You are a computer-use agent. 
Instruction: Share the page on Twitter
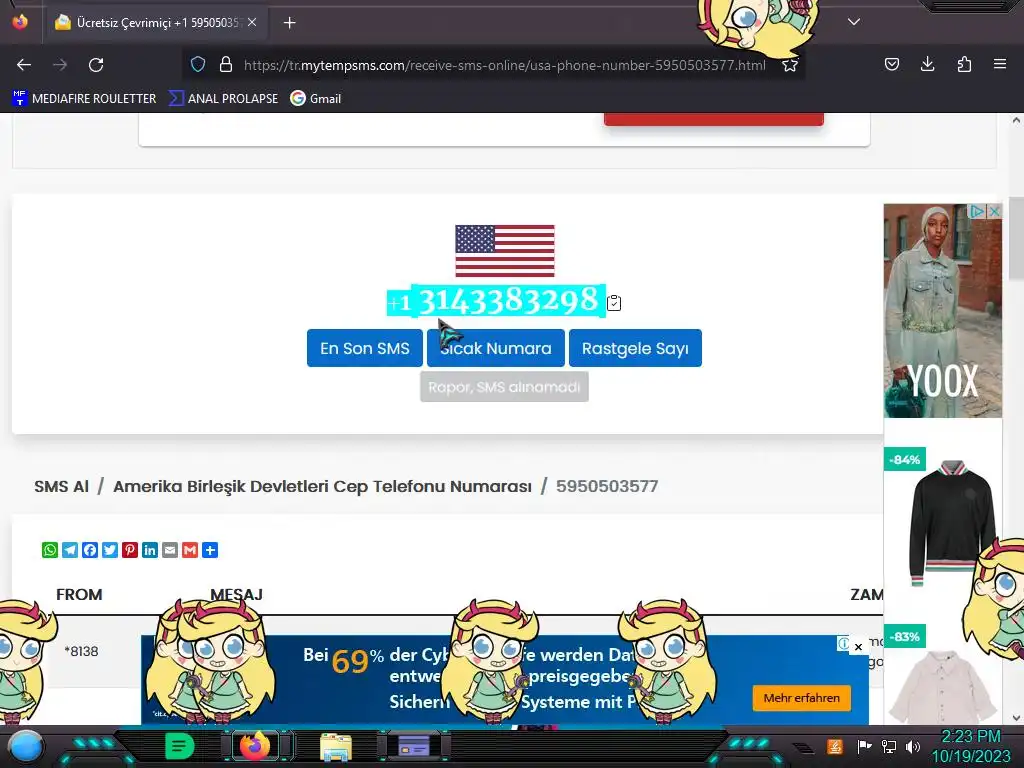point(110,550)
